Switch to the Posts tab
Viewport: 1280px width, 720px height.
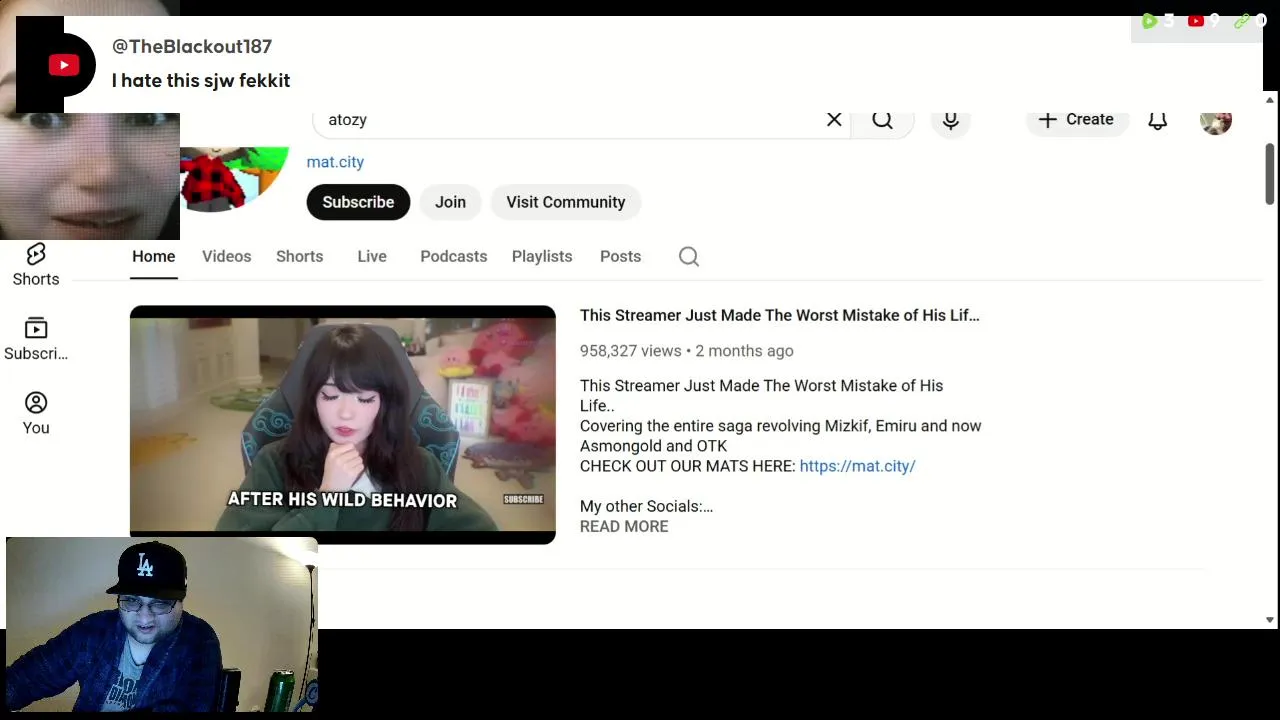(620, 257)
